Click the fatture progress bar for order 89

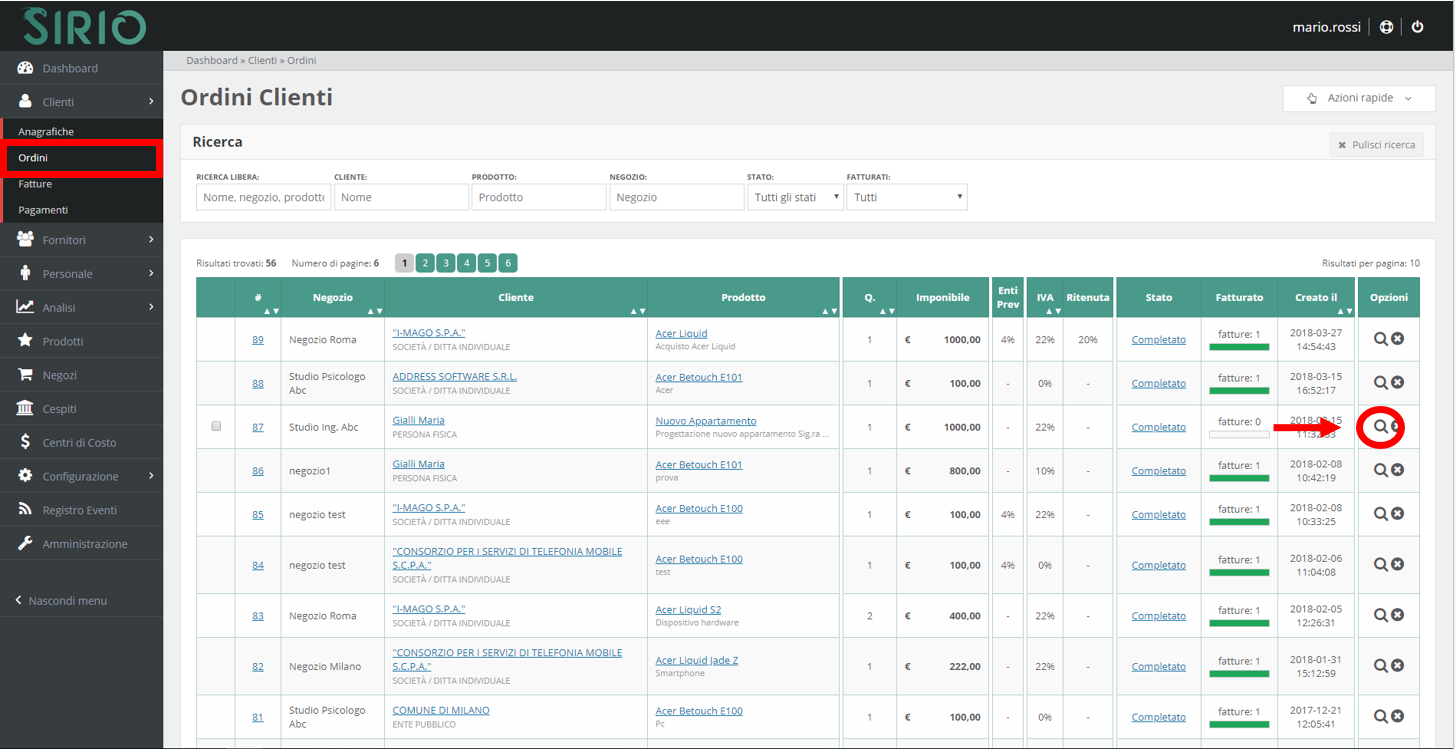point(1239,347)
